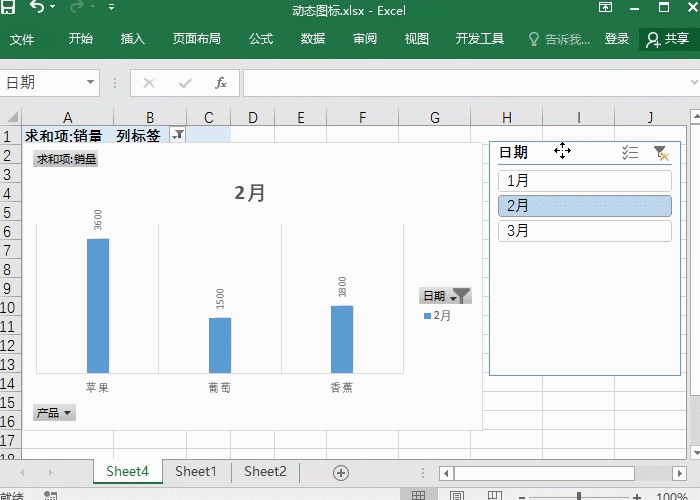Click the chart title 2月
Image resolution: width=700 pixels, height=500 pixels.
point(250,193)
